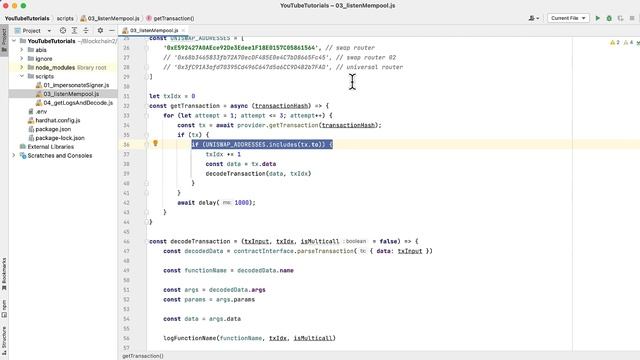Click 'contractInterface.parseTransaction' on line 47
This screenshot has height=360, width=640.
point(293,251)
